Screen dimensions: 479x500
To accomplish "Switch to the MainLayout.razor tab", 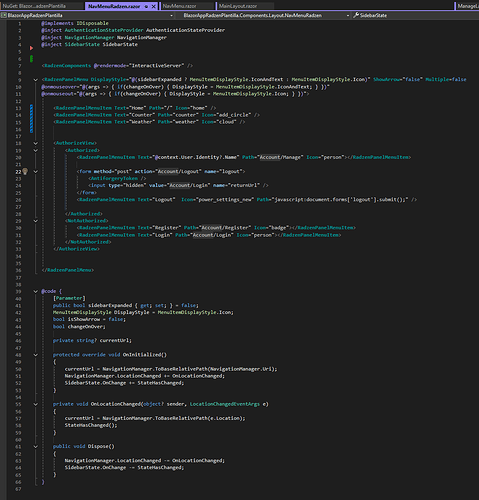I will coord(245,6).
